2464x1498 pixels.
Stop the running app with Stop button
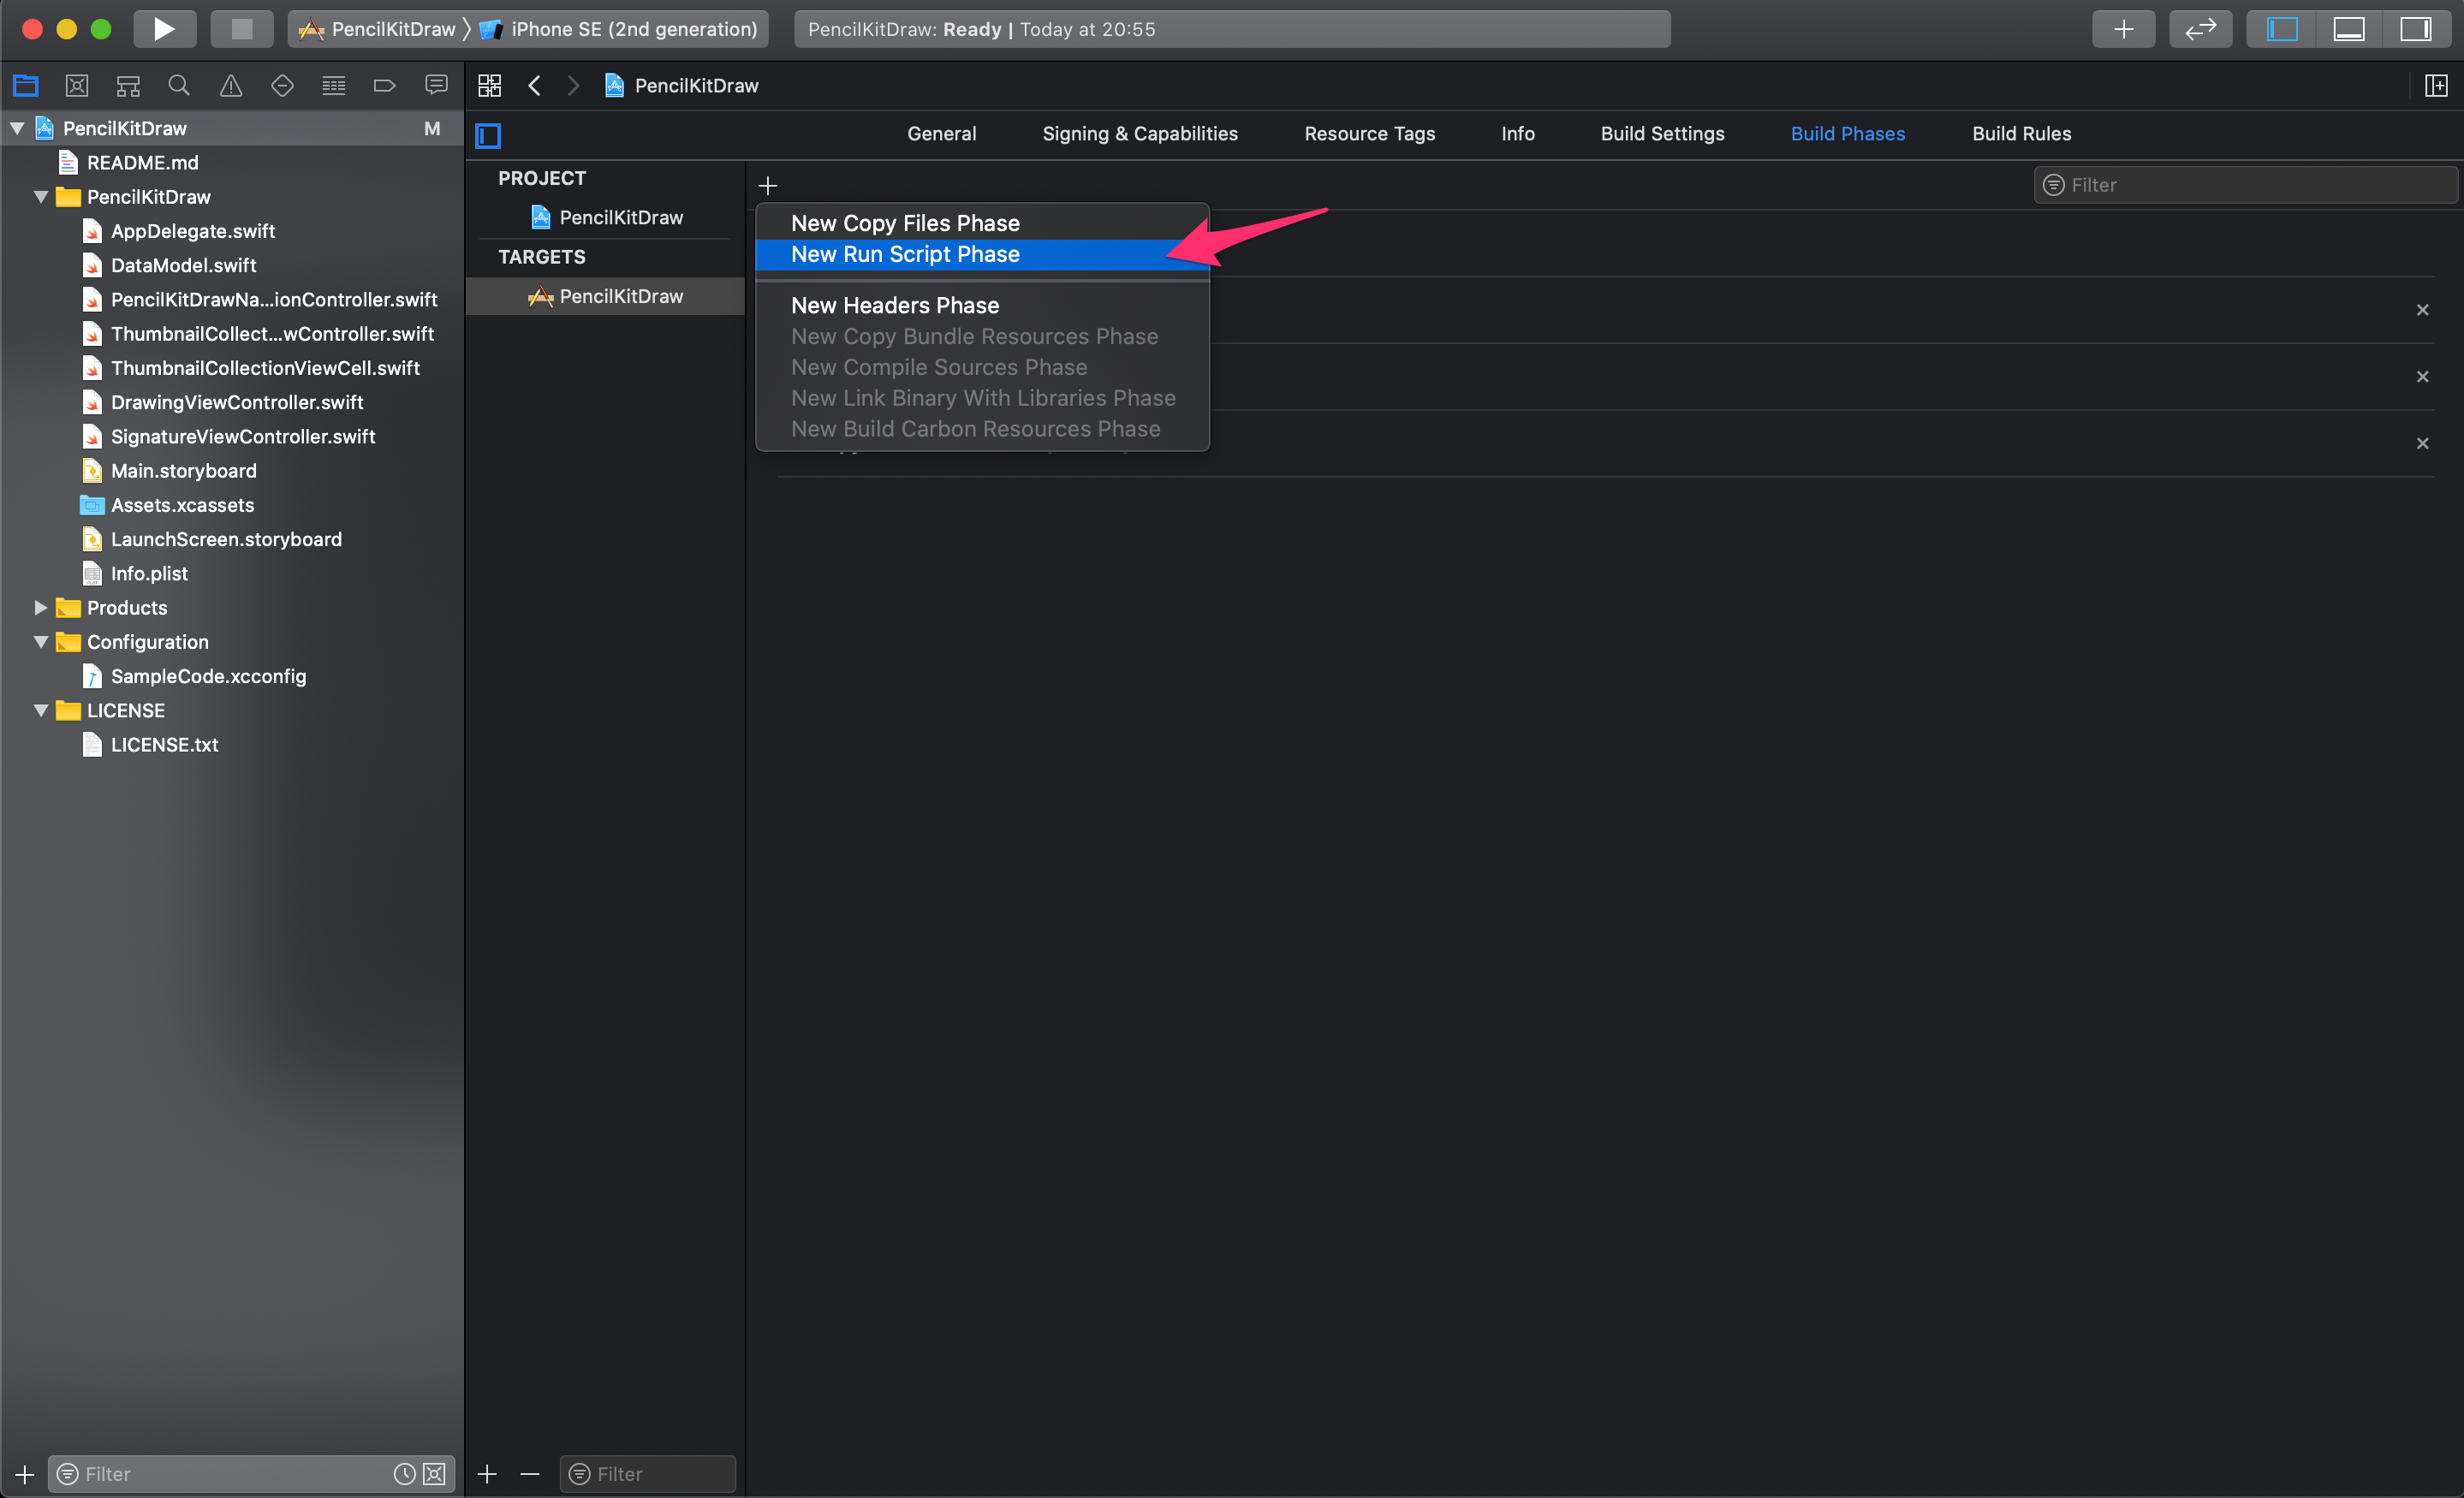pyautogui.click(x=241, y=29)
